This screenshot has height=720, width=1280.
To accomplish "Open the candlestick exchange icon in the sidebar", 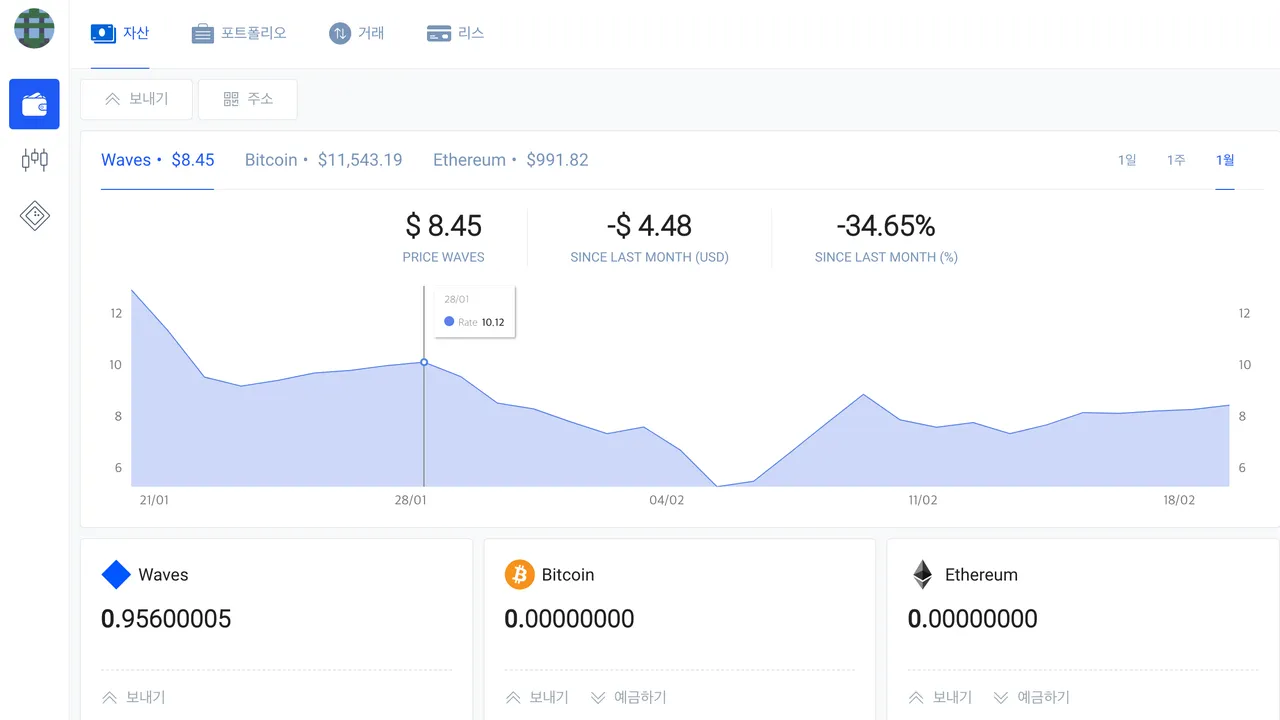I will click(34, 159).
